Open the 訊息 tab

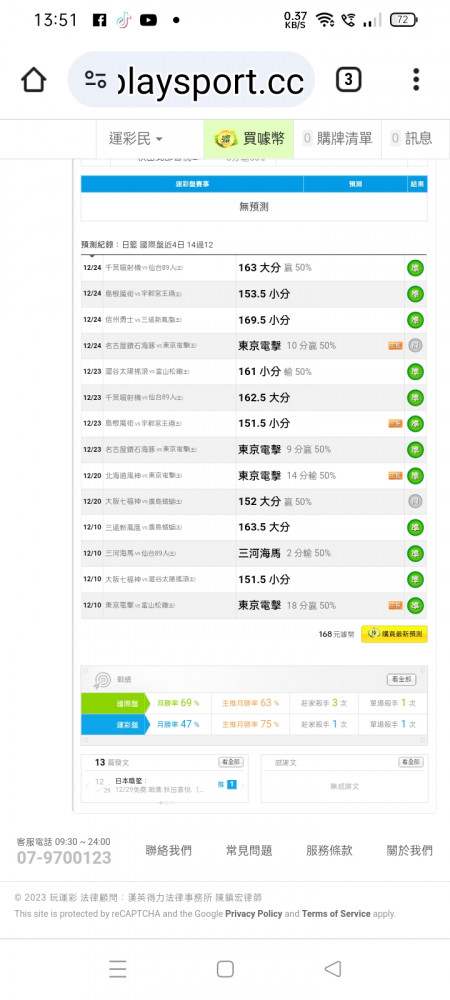pos(412,138)
